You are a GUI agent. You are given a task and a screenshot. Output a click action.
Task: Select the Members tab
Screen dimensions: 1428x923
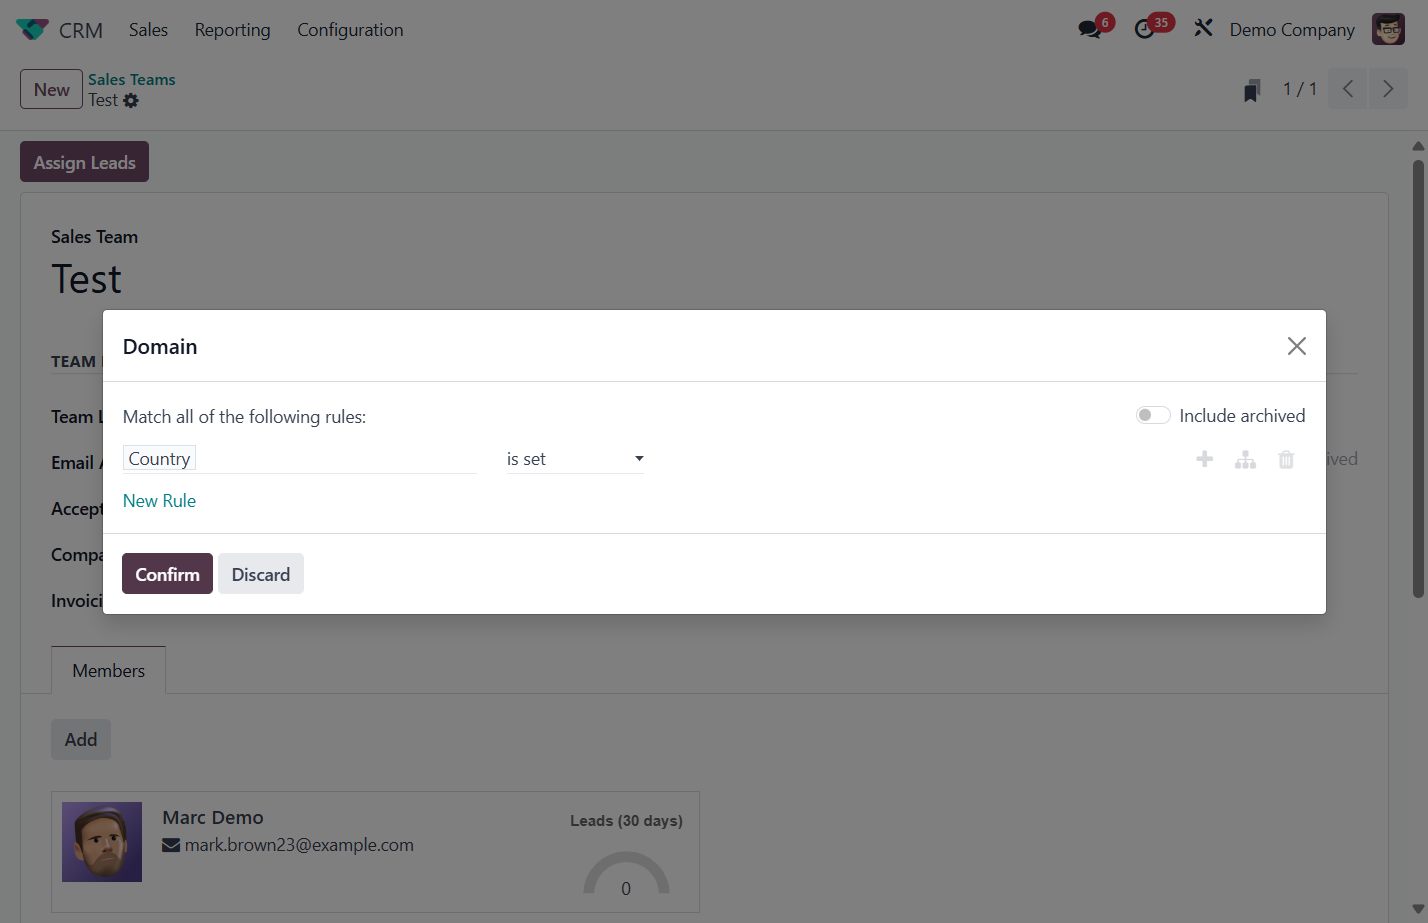pyautogui.click(x=108, y=671)
